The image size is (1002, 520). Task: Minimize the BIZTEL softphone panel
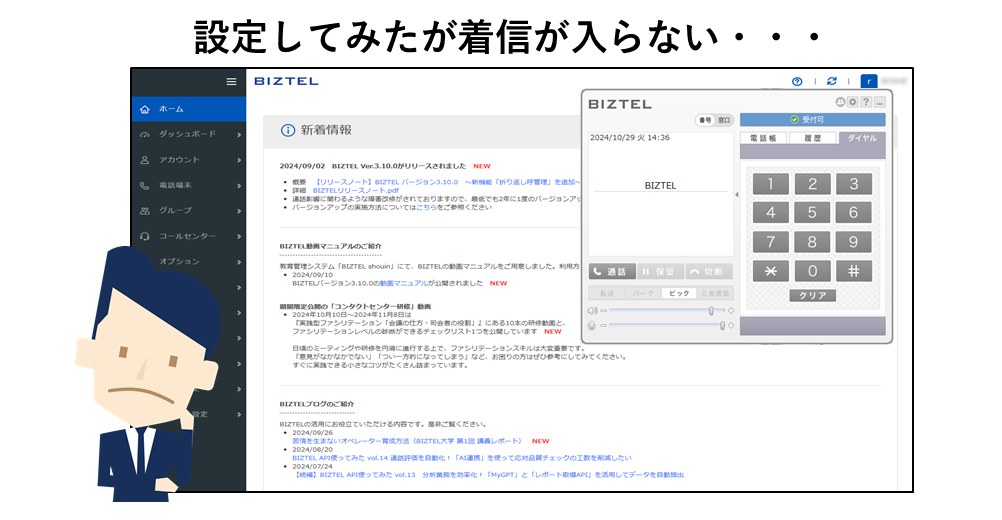(880, 102)
